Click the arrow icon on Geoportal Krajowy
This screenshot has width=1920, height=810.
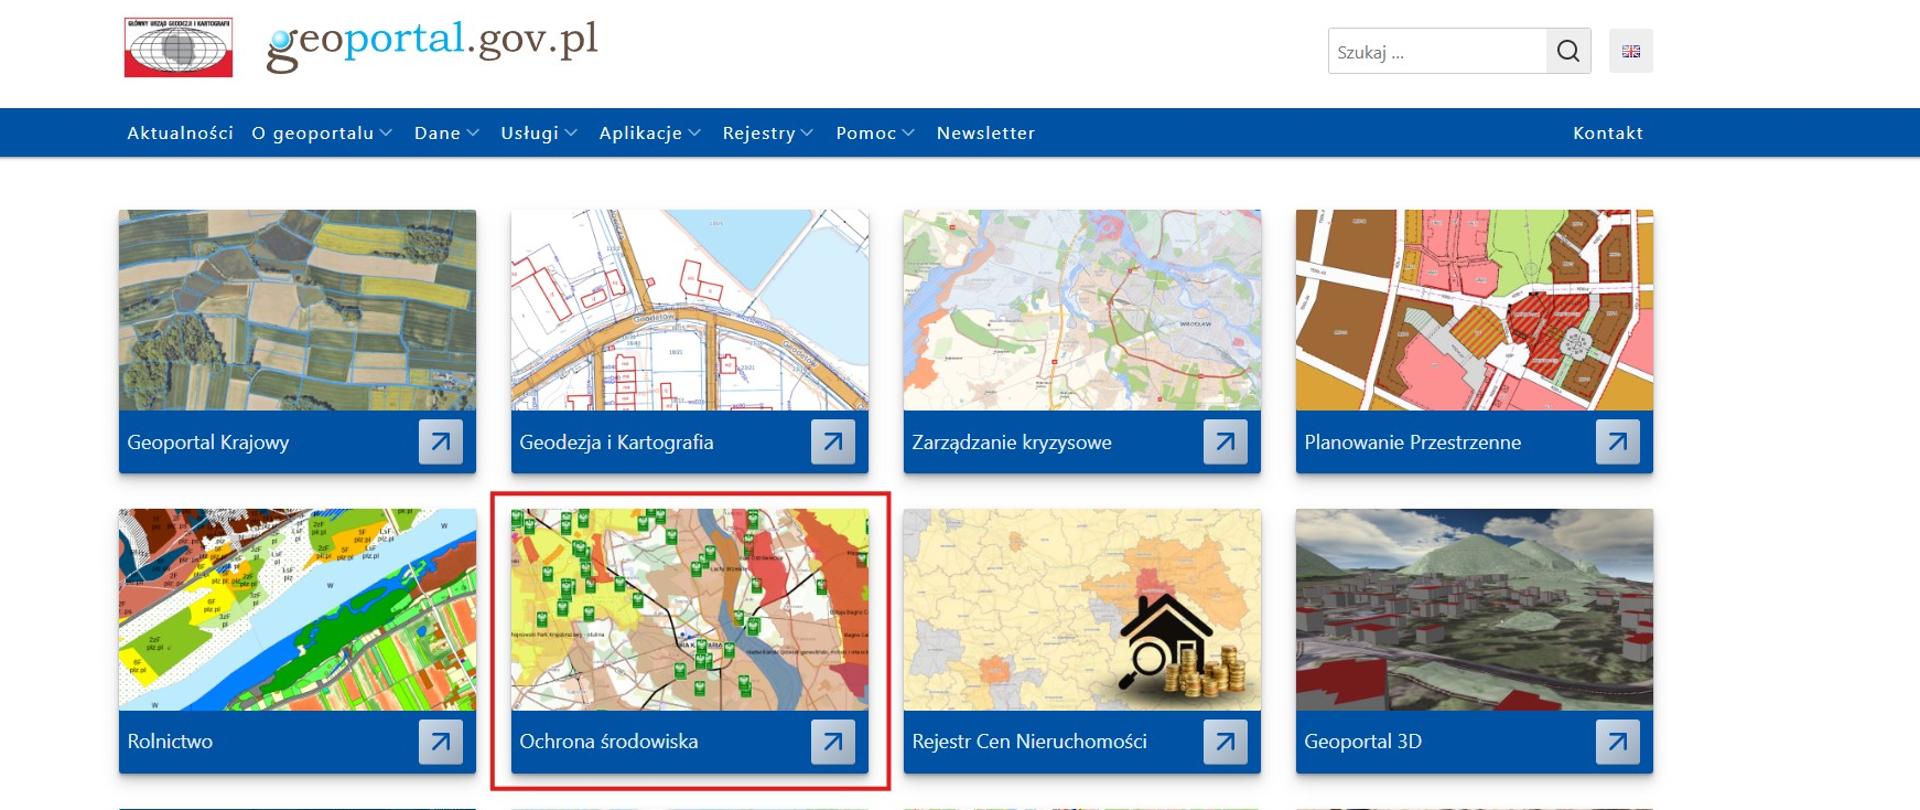coord(440,442)
